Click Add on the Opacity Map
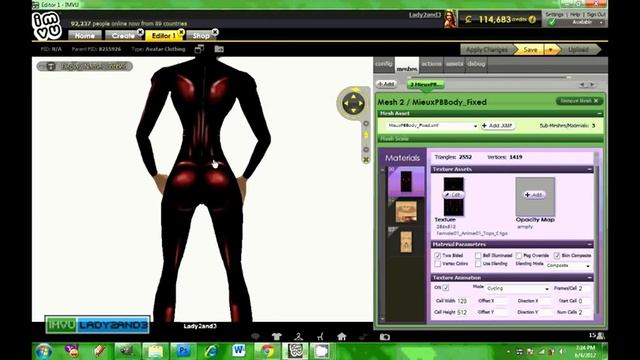Screen dimensions: 640x360 click(x=534, y=195)
